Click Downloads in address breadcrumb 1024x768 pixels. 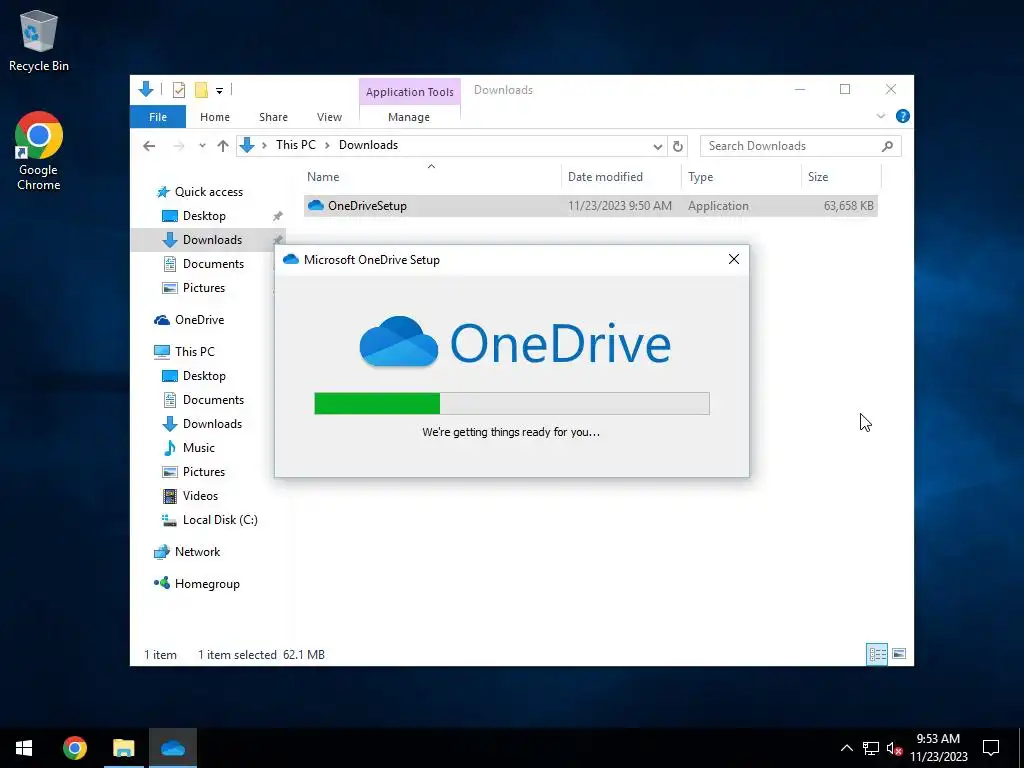(x=368, y=145)
